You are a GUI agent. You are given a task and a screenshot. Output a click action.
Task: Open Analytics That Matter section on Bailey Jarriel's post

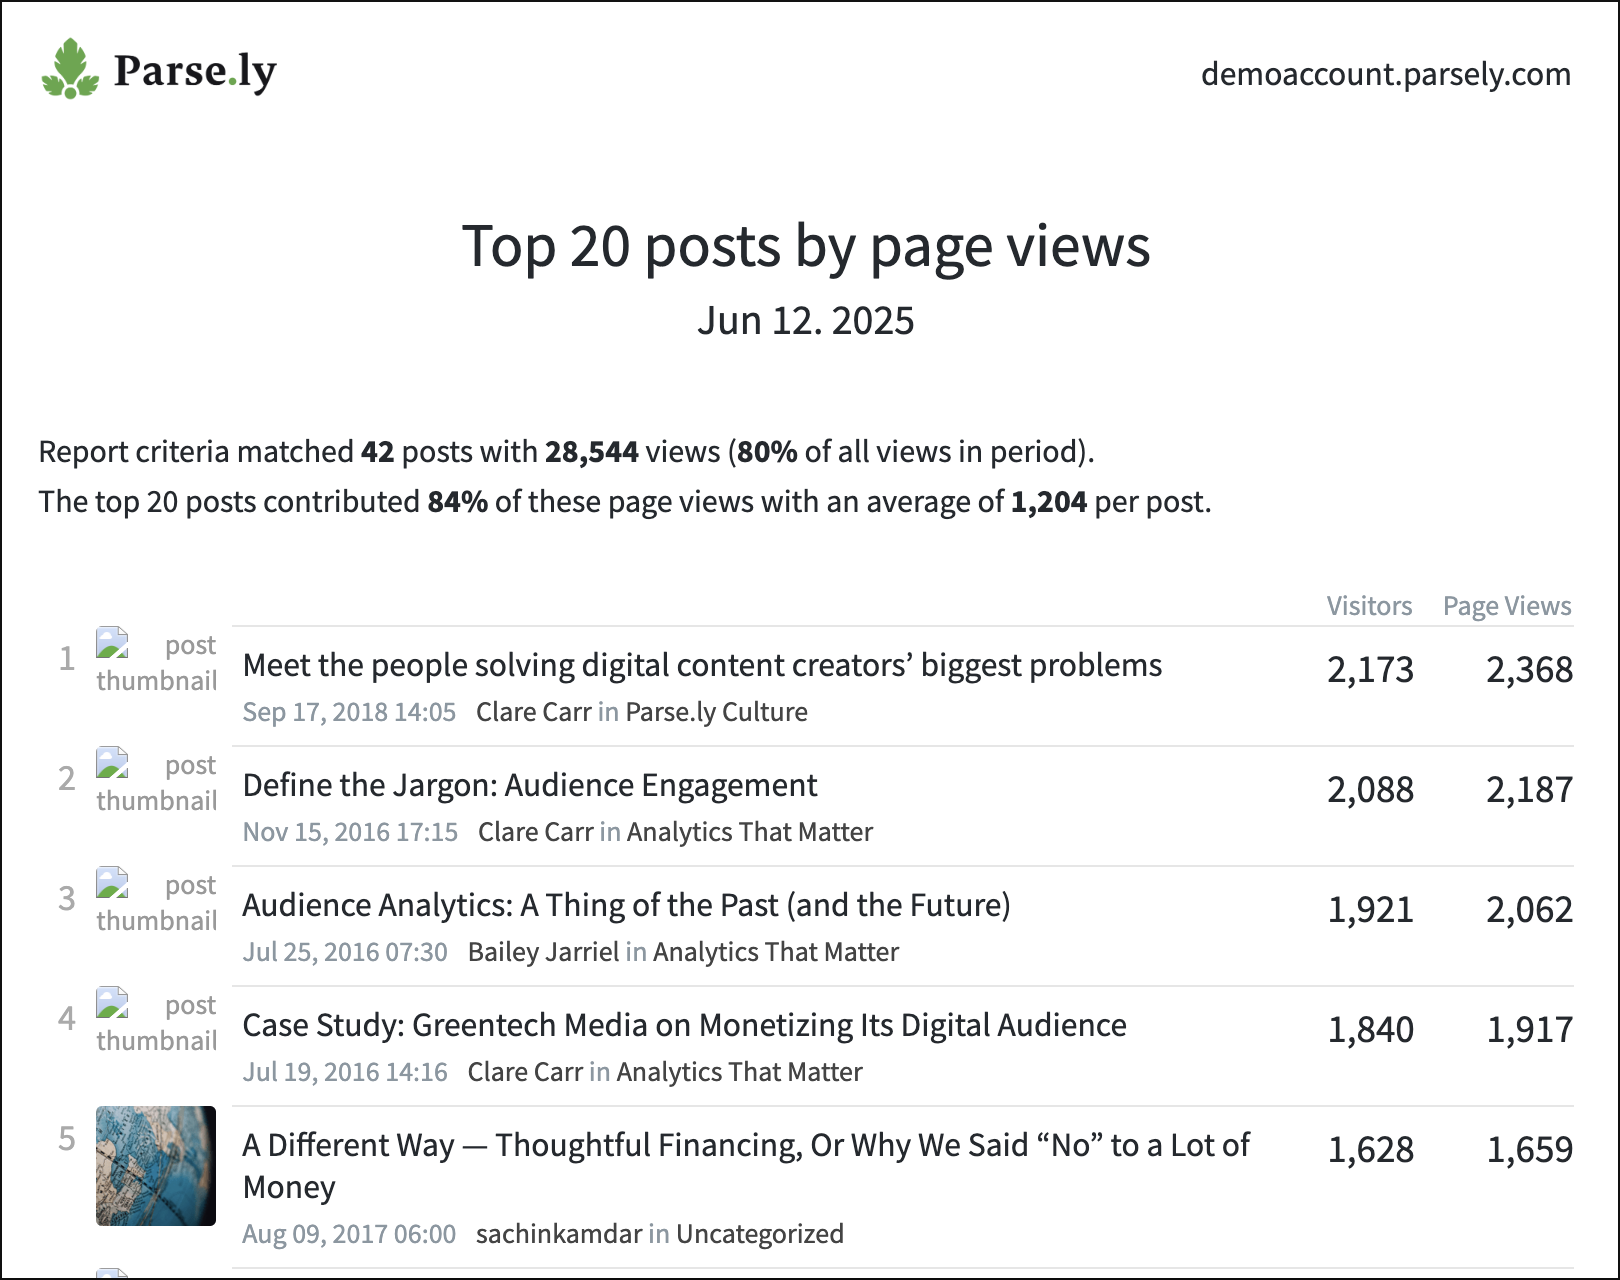776,952
